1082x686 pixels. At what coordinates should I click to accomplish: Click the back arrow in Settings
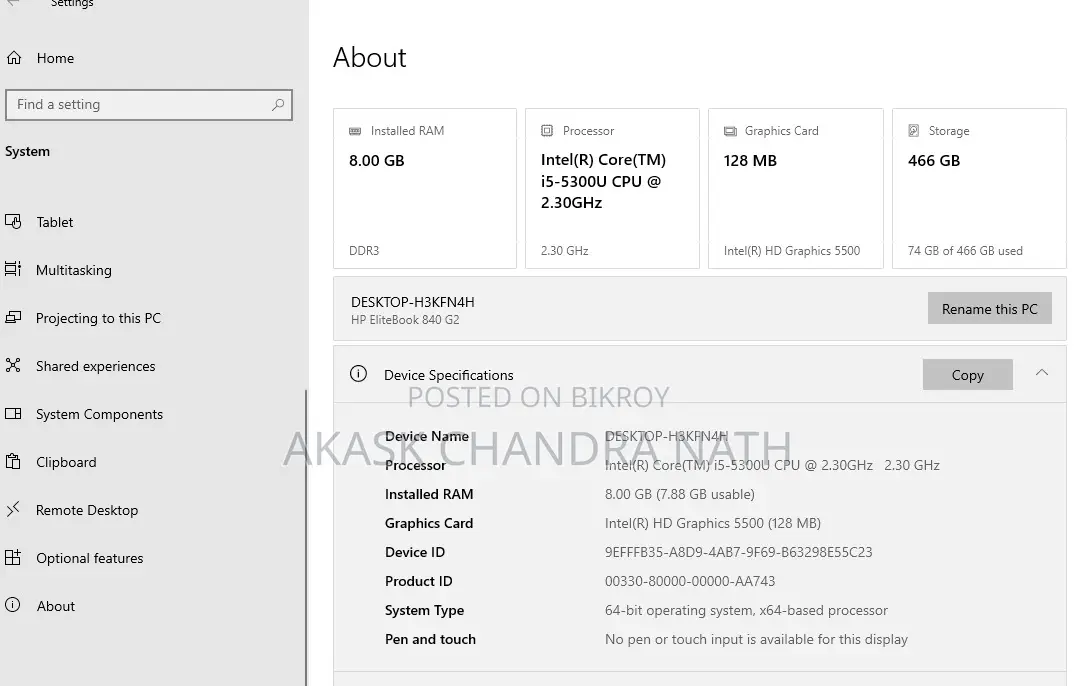[13, 4]
